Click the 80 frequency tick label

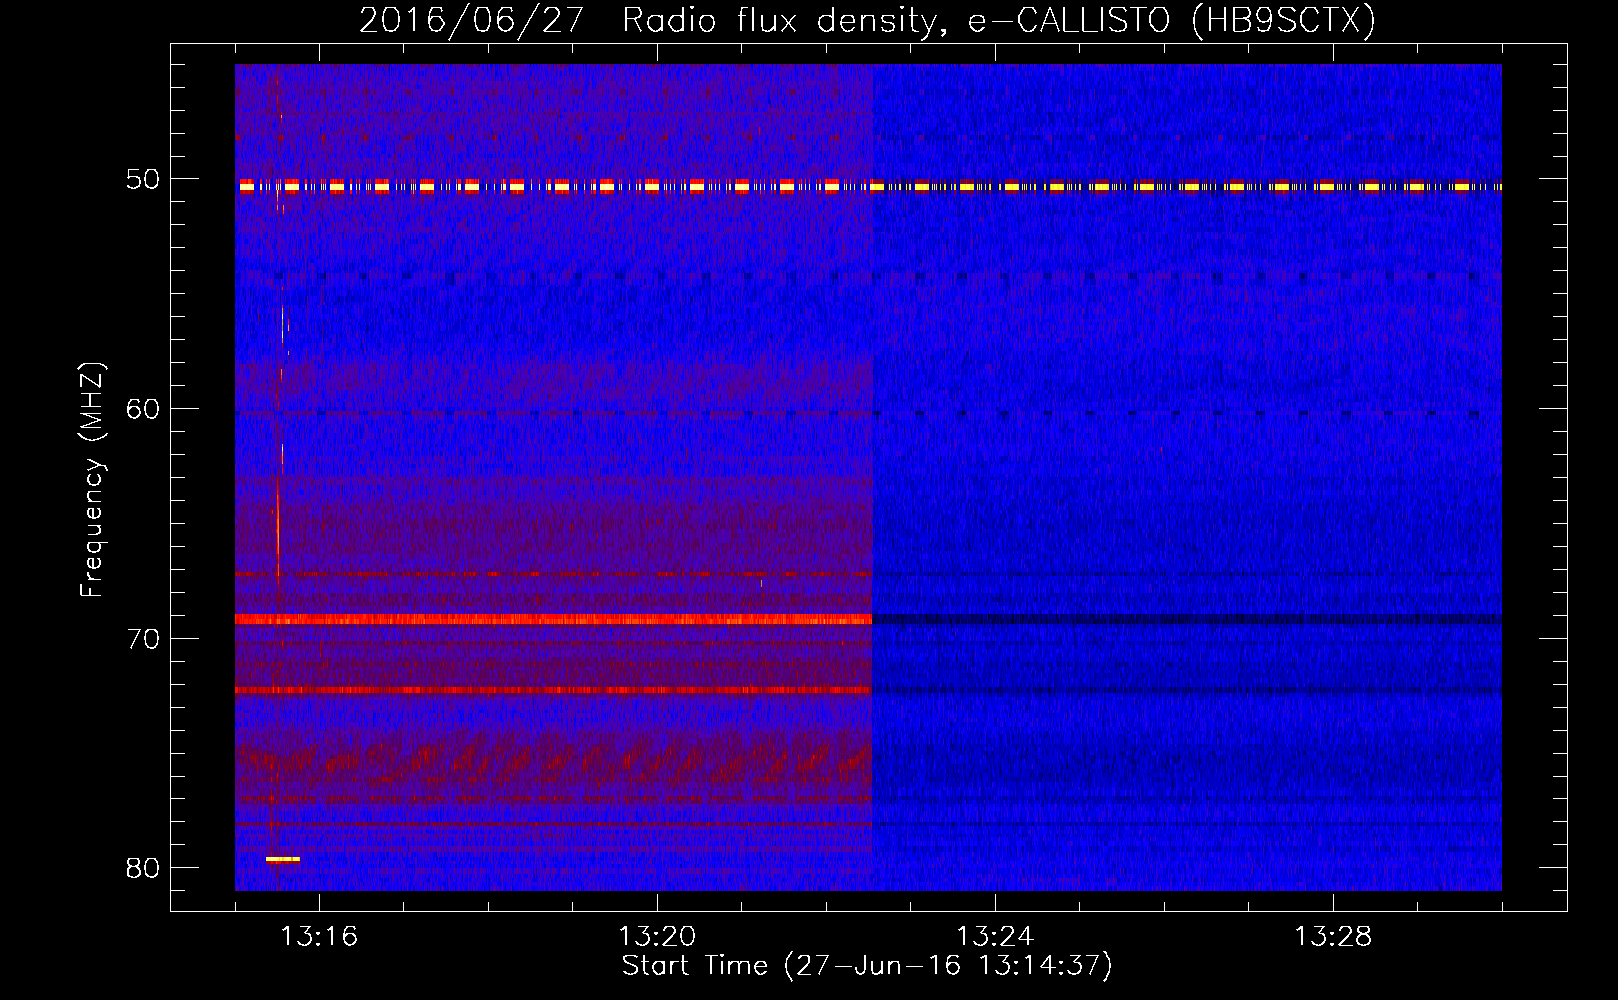(143, 868)
